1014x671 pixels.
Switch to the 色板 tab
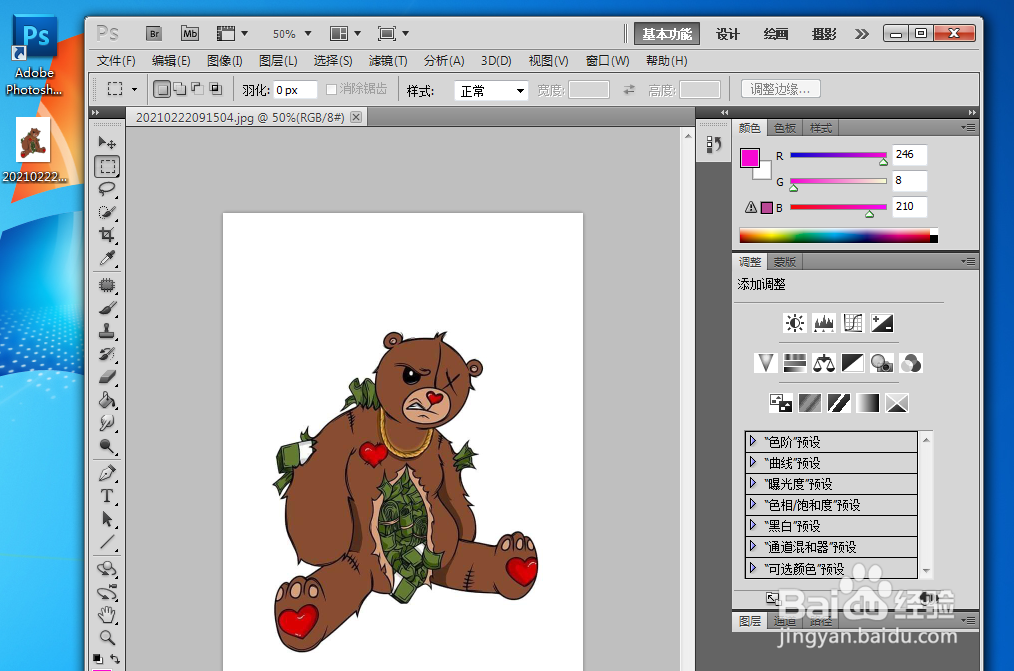[x=784, y=128]
